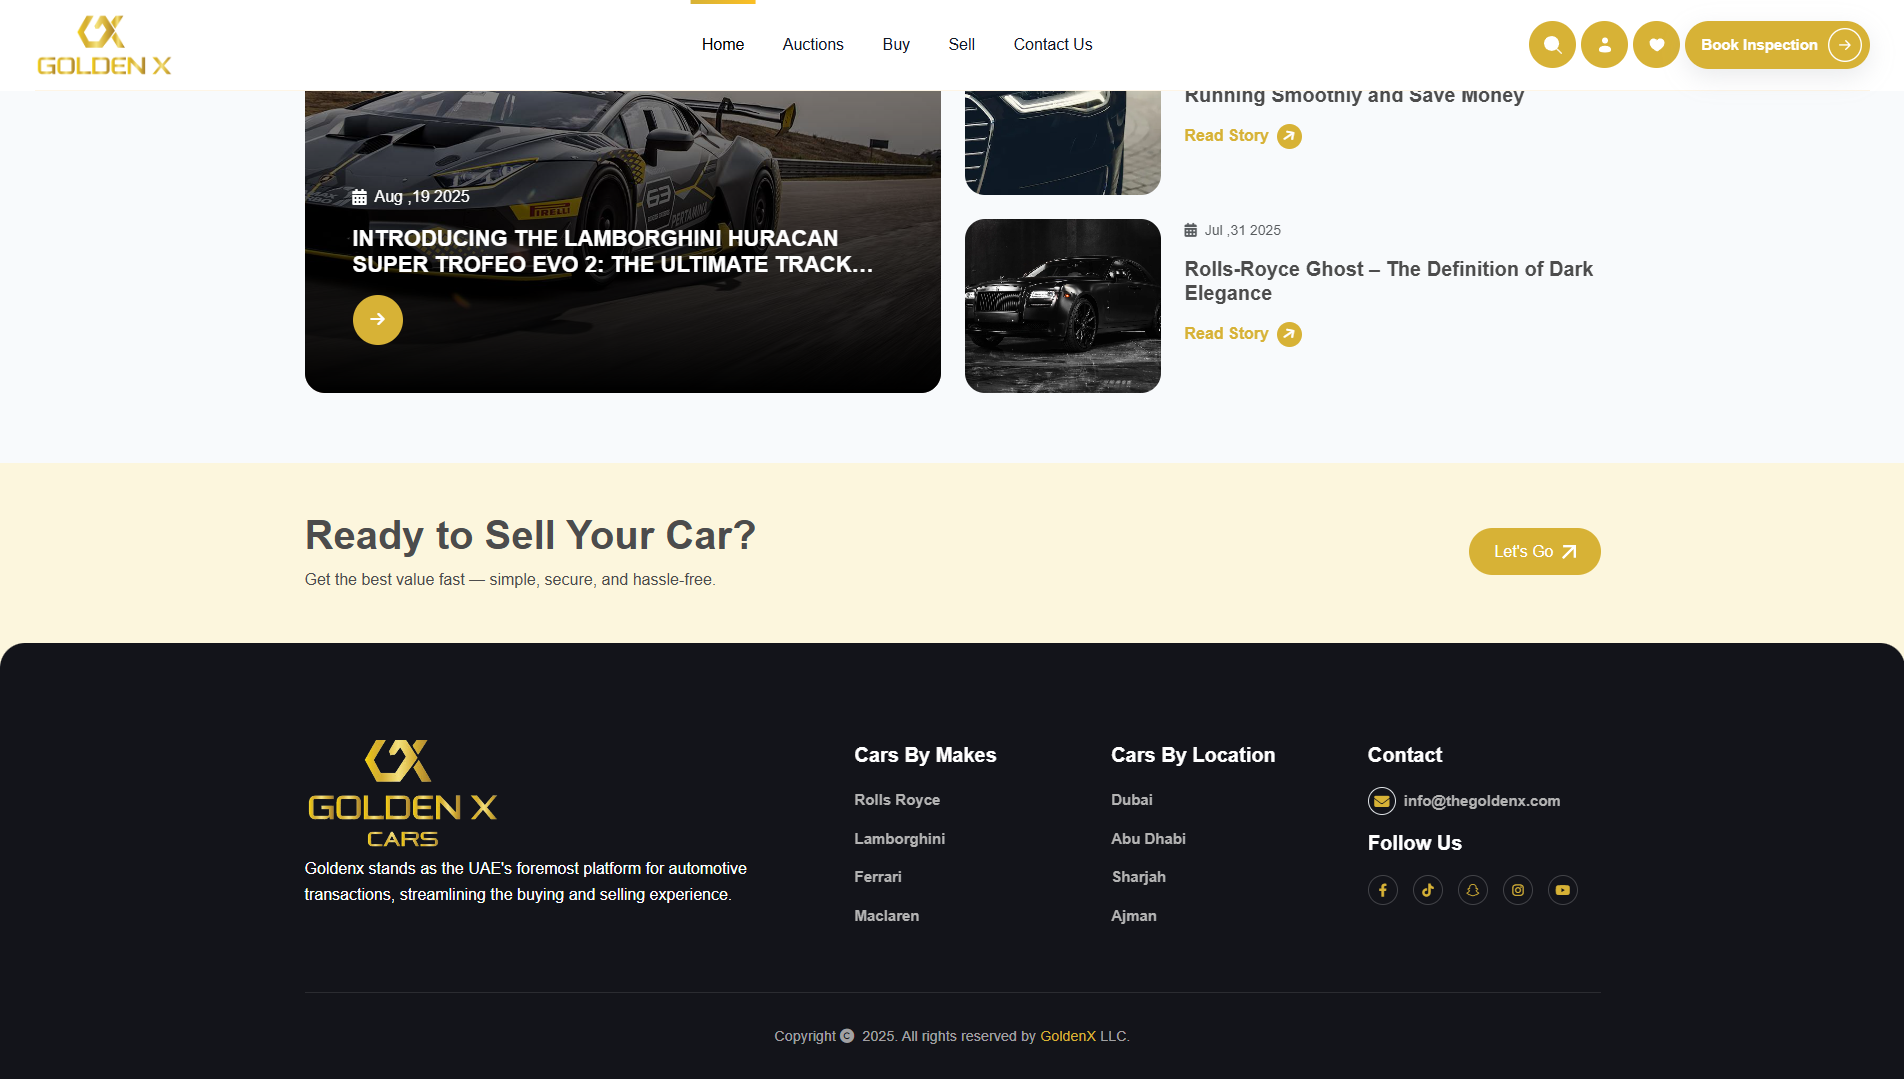Click the Facebook icon in footer
This screenshot has height=1079, width=1904.
(x=1383, y=890)
